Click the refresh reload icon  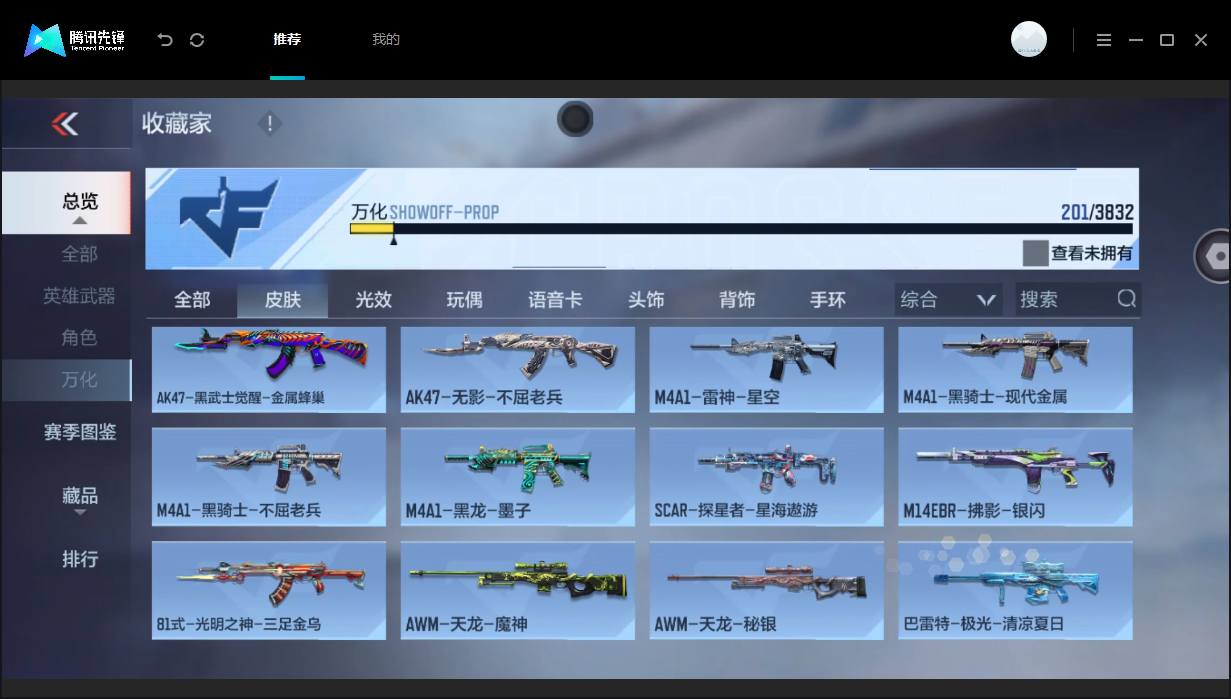pyautogui.click(x=197, y=40)
